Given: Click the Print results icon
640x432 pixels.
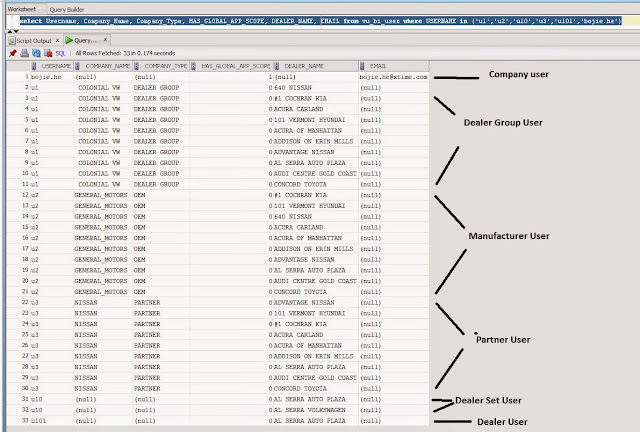Looking at the screenshot, I should coord(24,53).
